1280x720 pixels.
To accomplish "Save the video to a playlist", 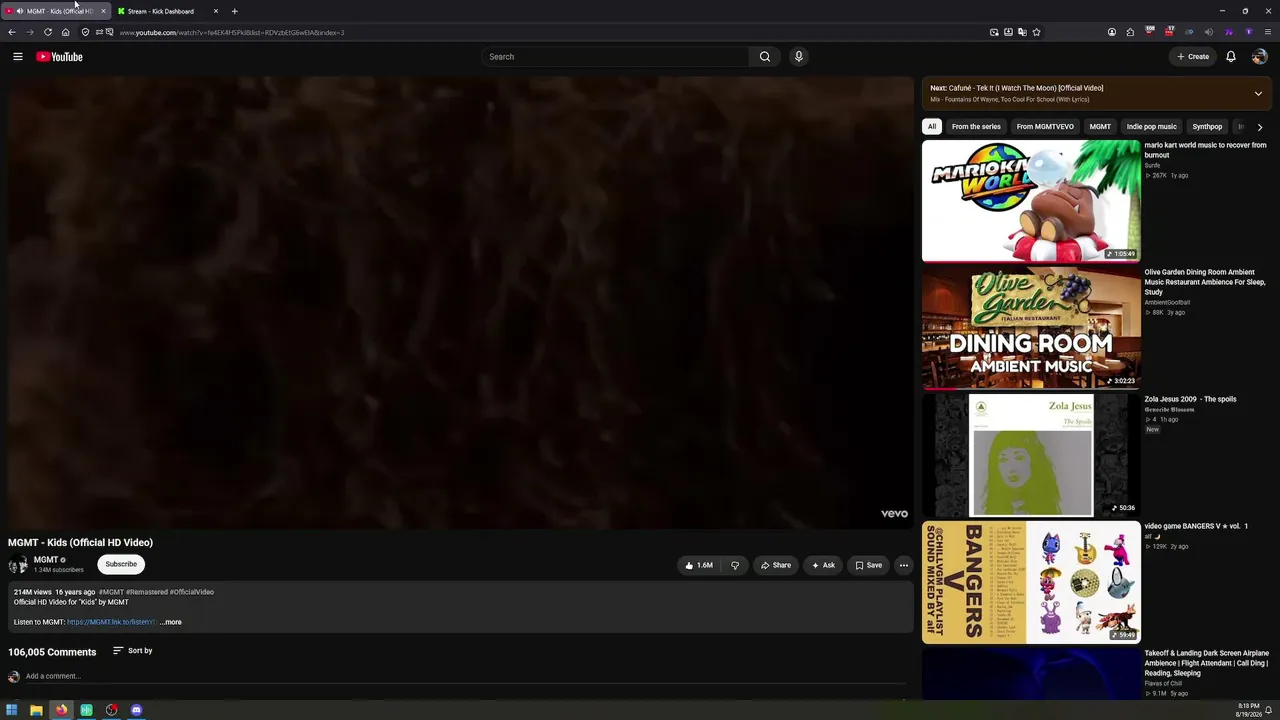I will tap(868, 565).
